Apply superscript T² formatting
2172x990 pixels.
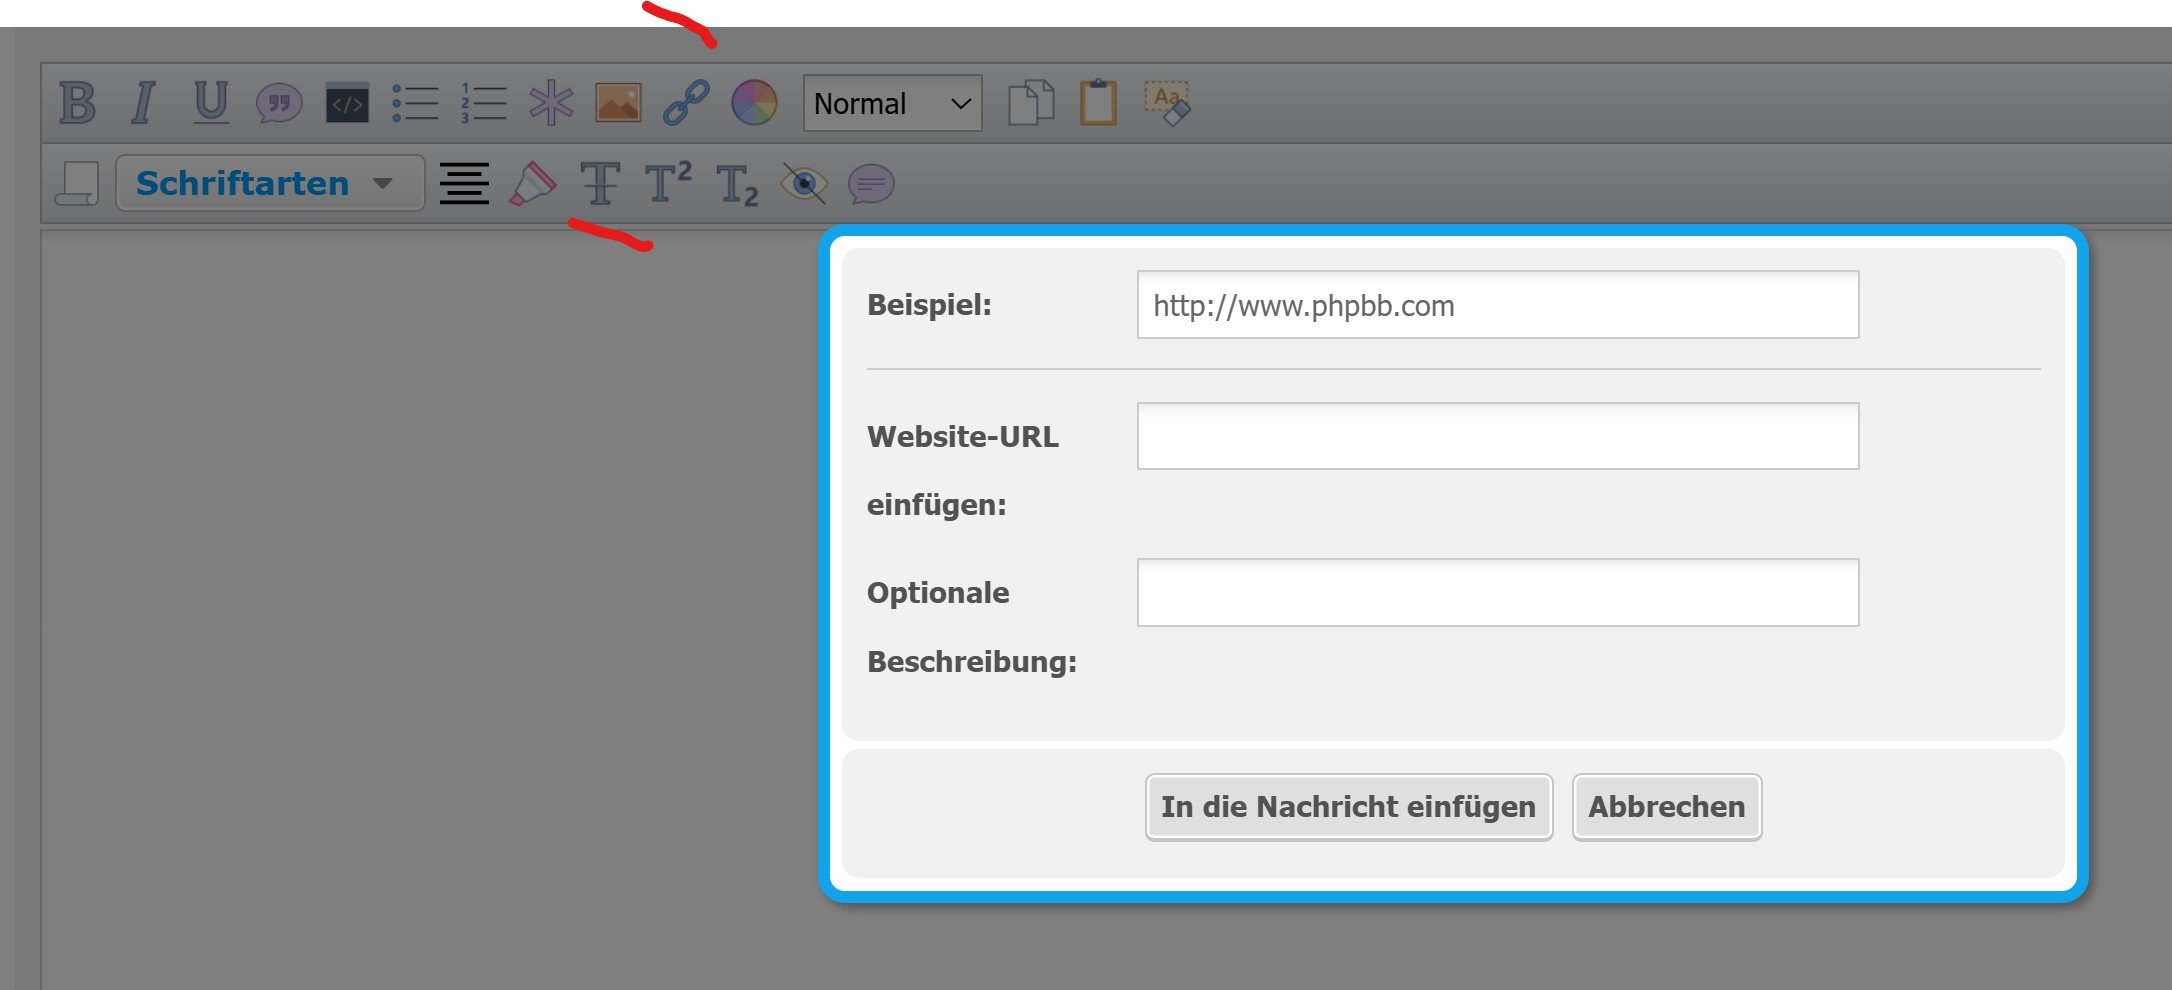point(668,184)
